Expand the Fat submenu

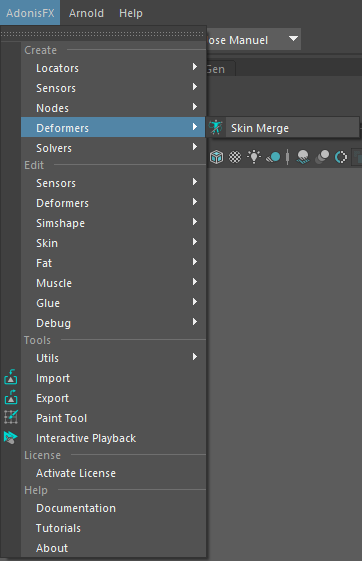click(113, 263)
